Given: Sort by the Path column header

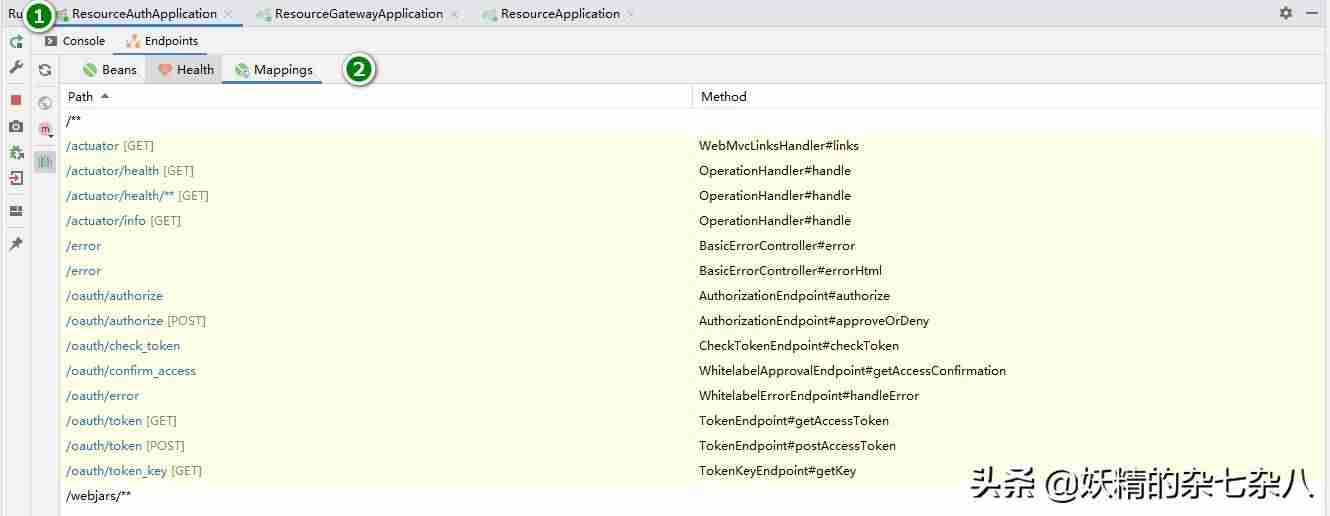Looking at the screenshot, I should click(80, 97).
